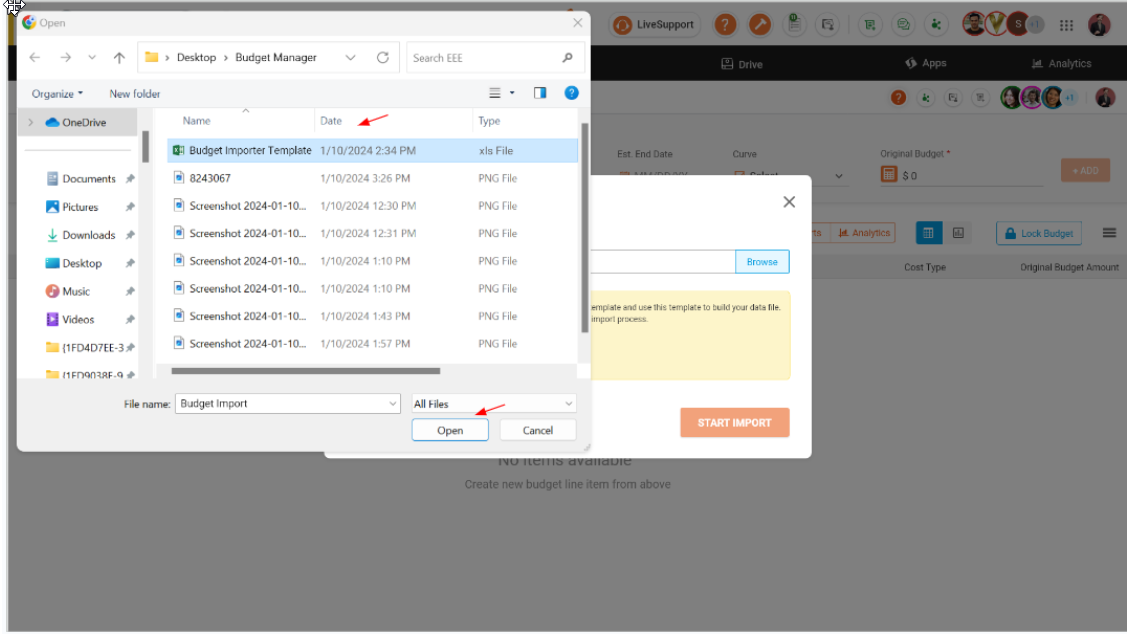Open view options dropdown arrow
The image size is (1128, 634).
(512, 93)
